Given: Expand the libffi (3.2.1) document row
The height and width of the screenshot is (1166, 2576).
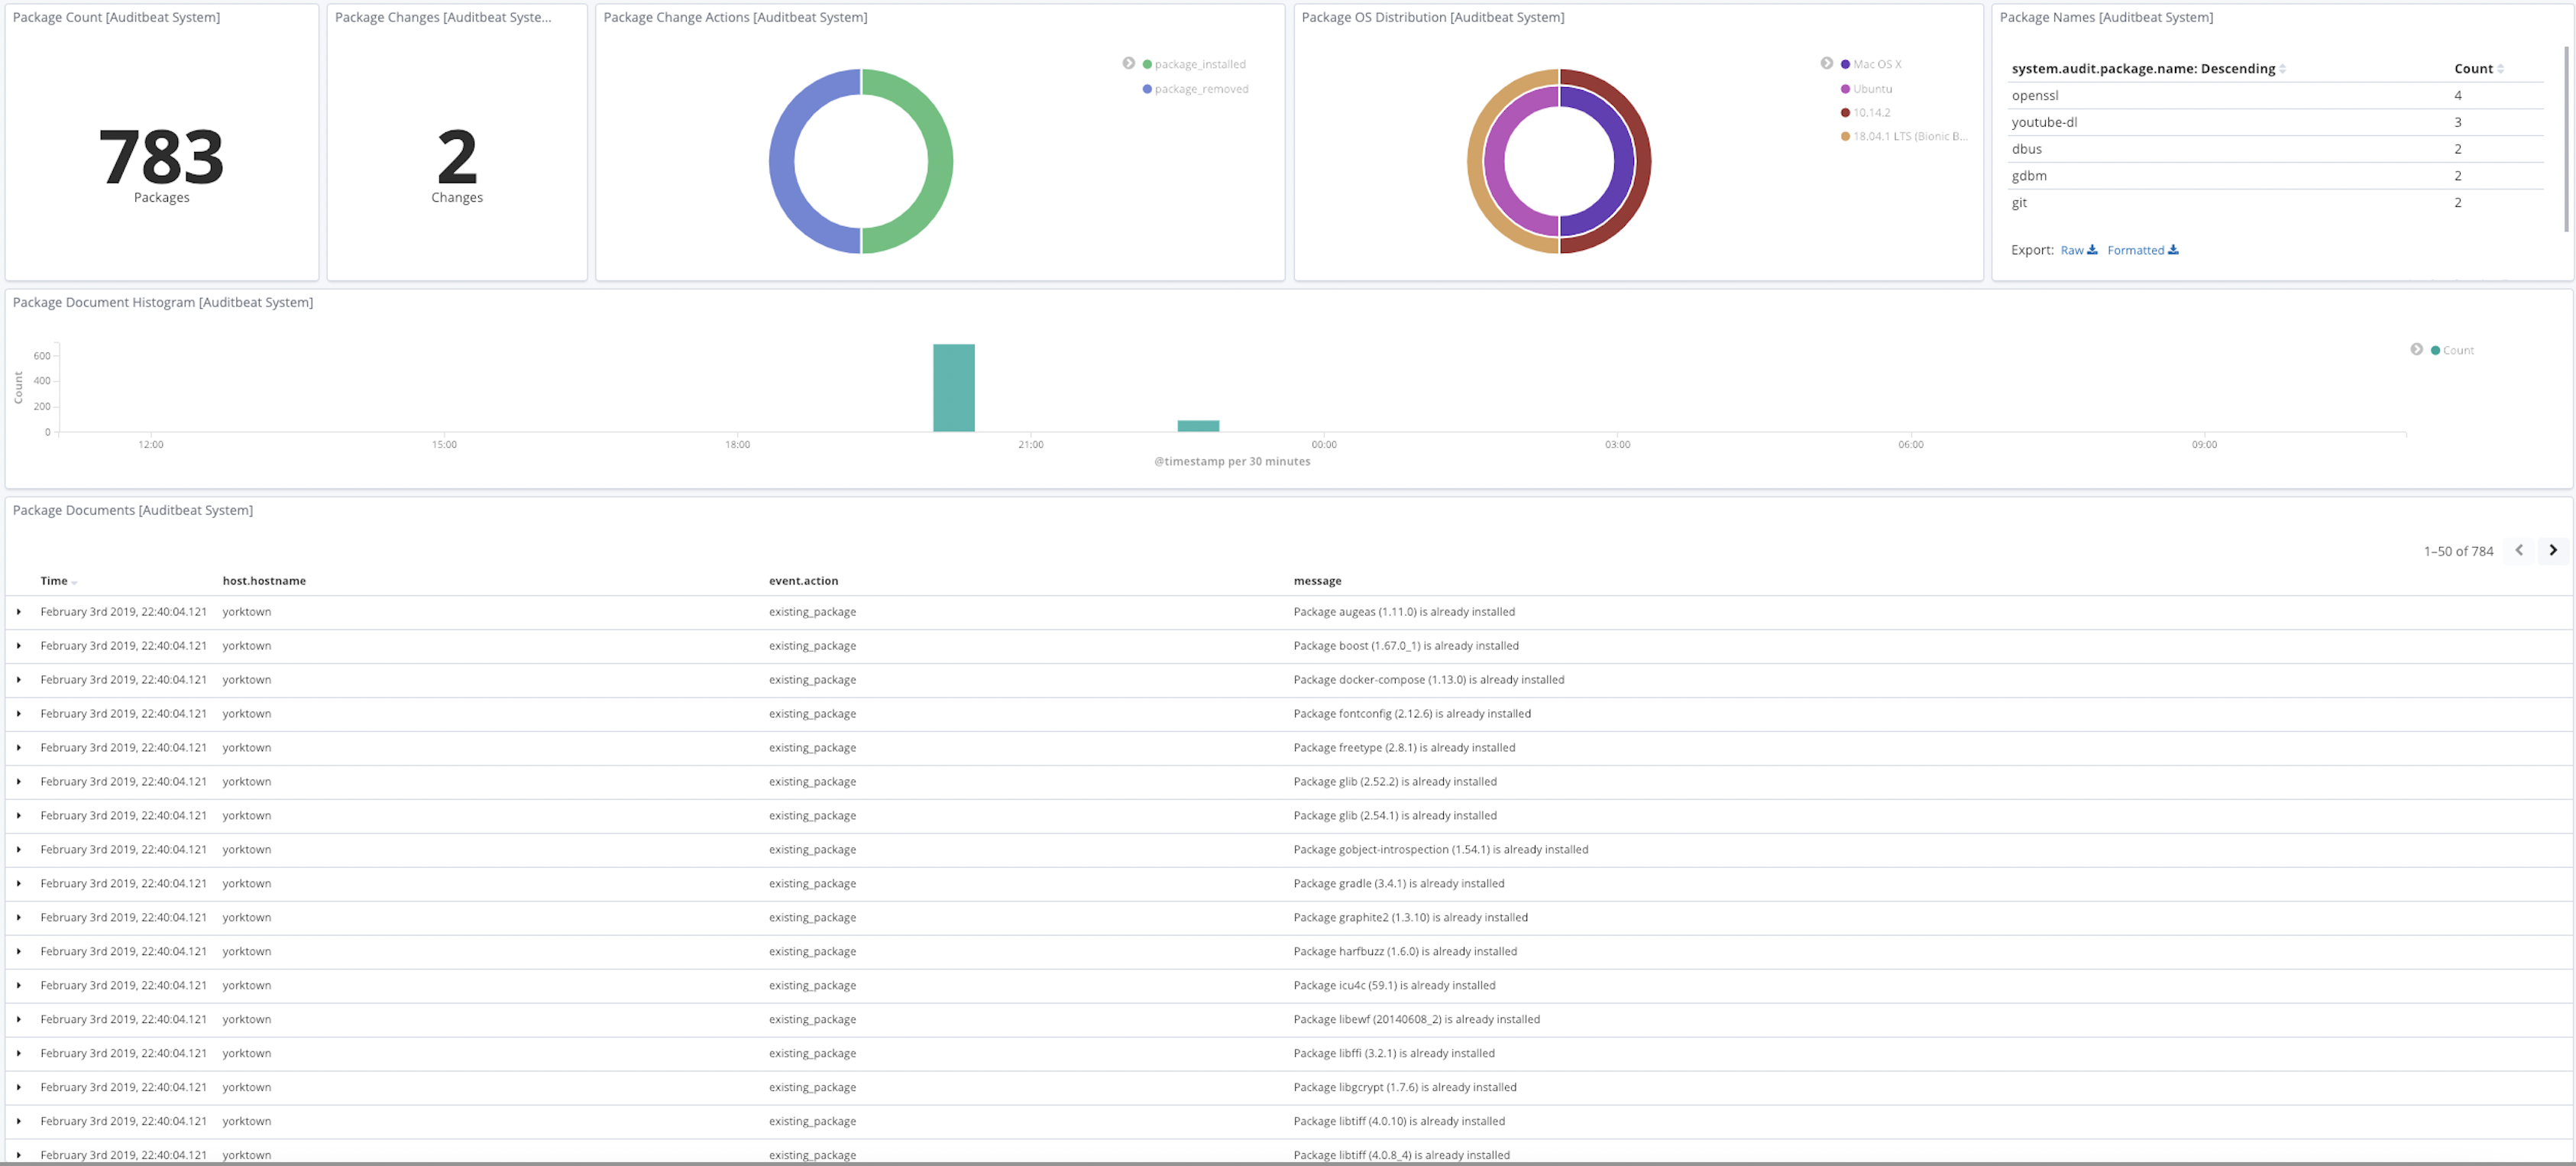Looking at the screenshot, I should (18, 1054).
